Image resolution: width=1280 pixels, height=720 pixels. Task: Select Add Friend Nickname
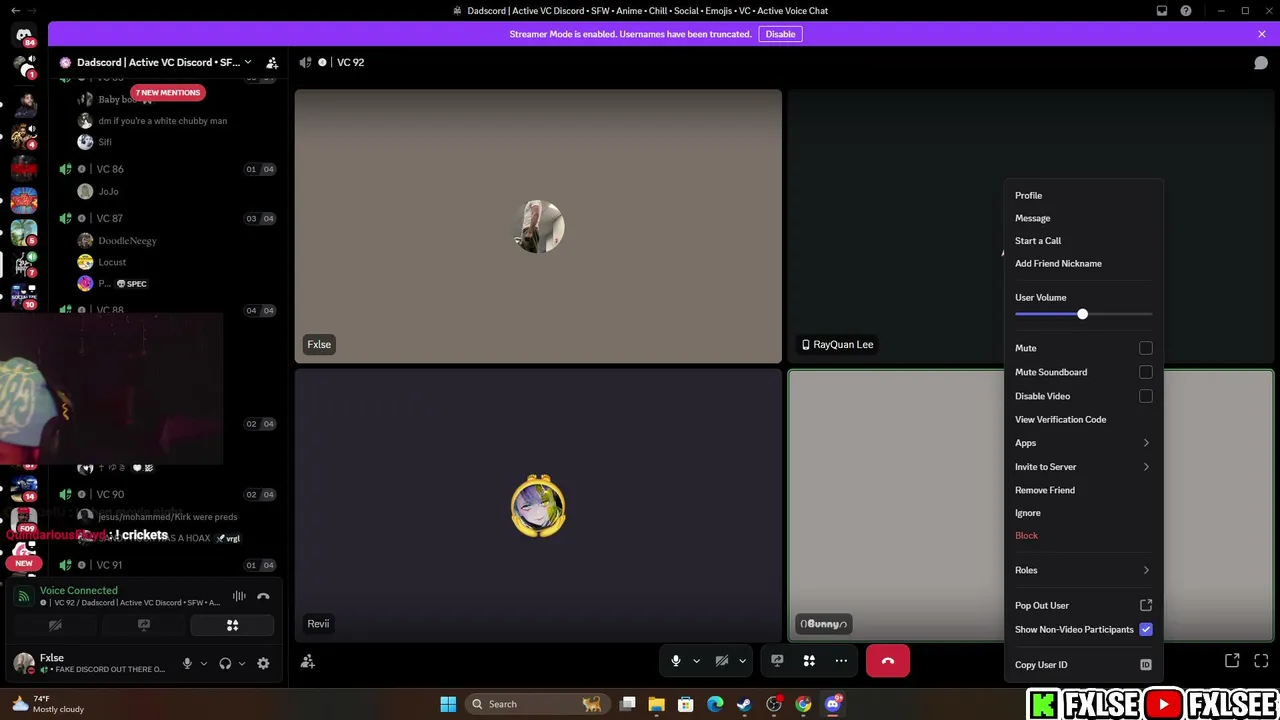pos(1083,264)
